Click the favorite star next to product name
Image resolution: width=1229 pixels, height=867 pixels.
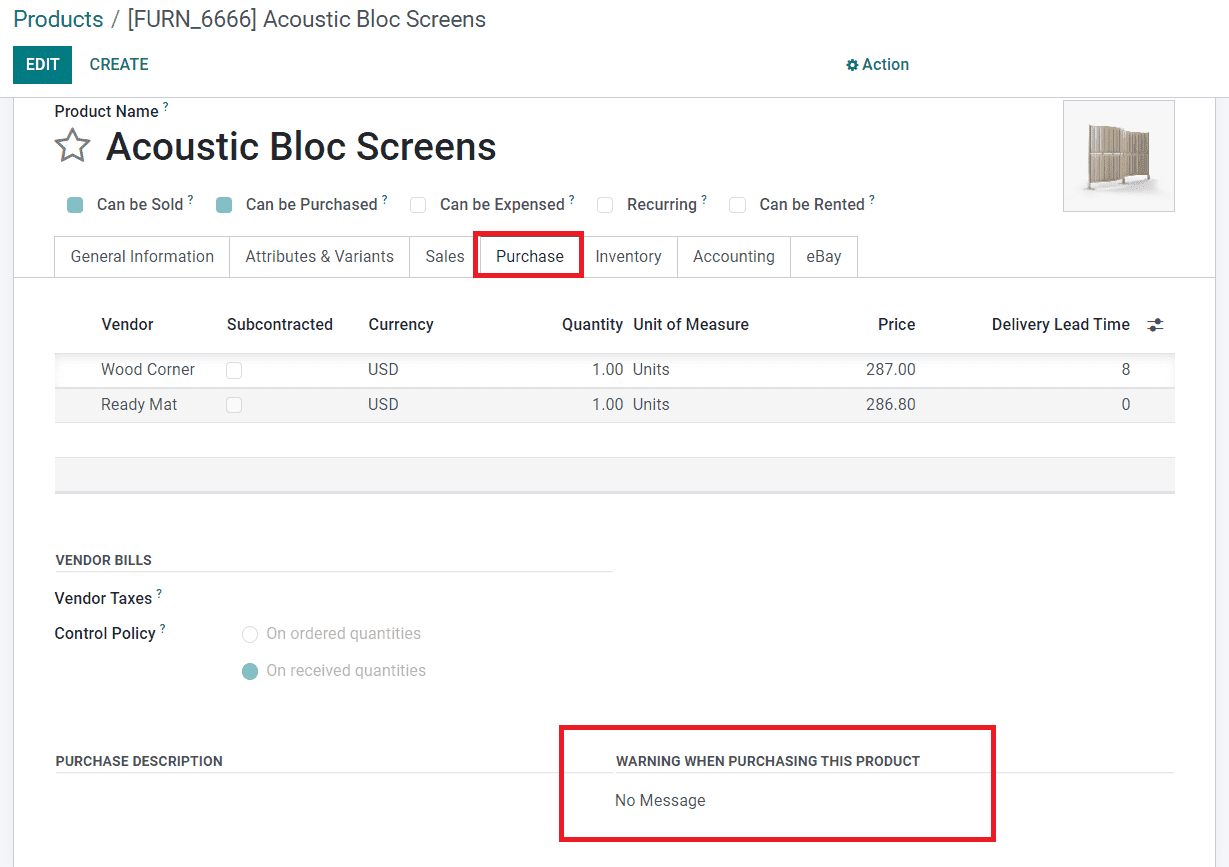pos(72,146)
